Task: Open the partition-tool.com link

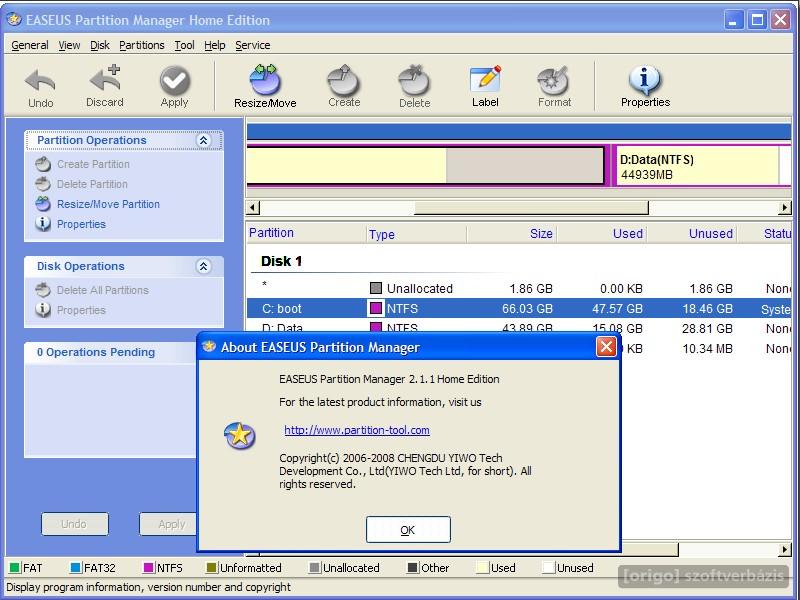Action: pyautogui.click(x=357, y=430)
